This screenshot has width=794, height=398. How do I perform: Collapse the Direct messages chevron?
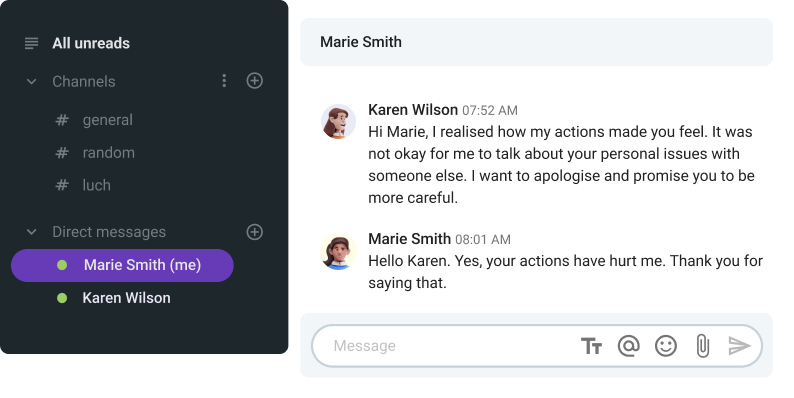[x=31, y=232]
